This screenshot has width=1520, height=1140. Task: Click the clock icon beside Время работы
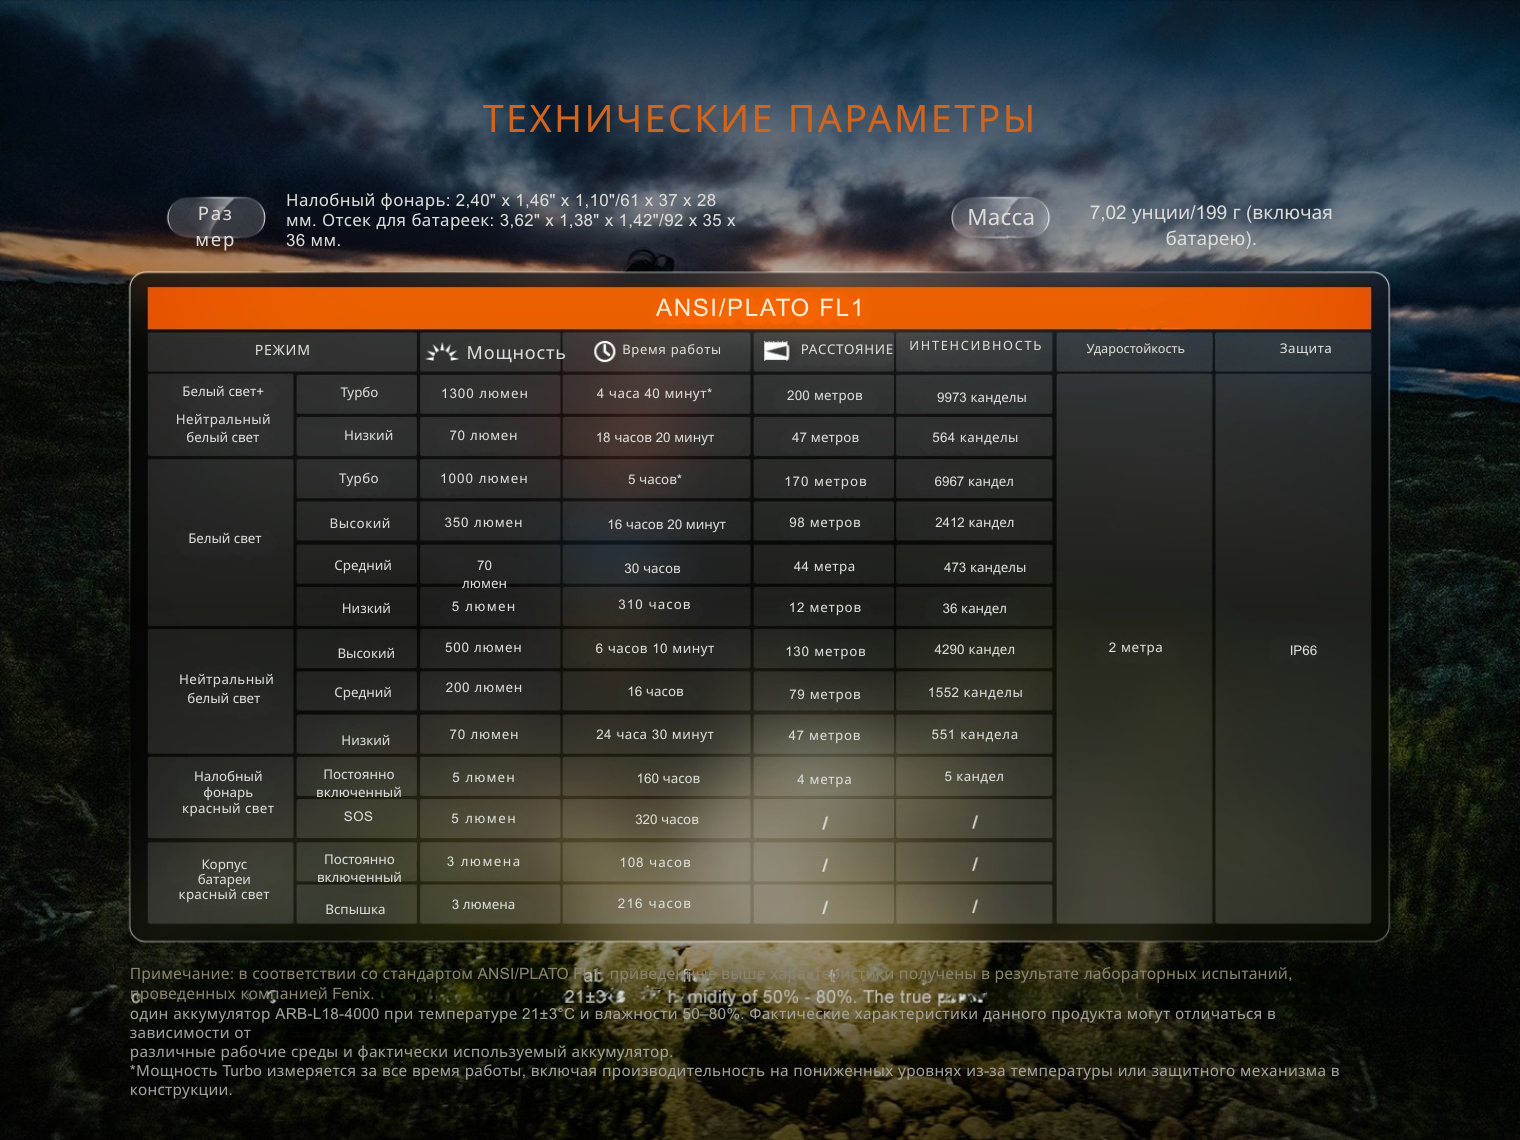coord(604,351)
